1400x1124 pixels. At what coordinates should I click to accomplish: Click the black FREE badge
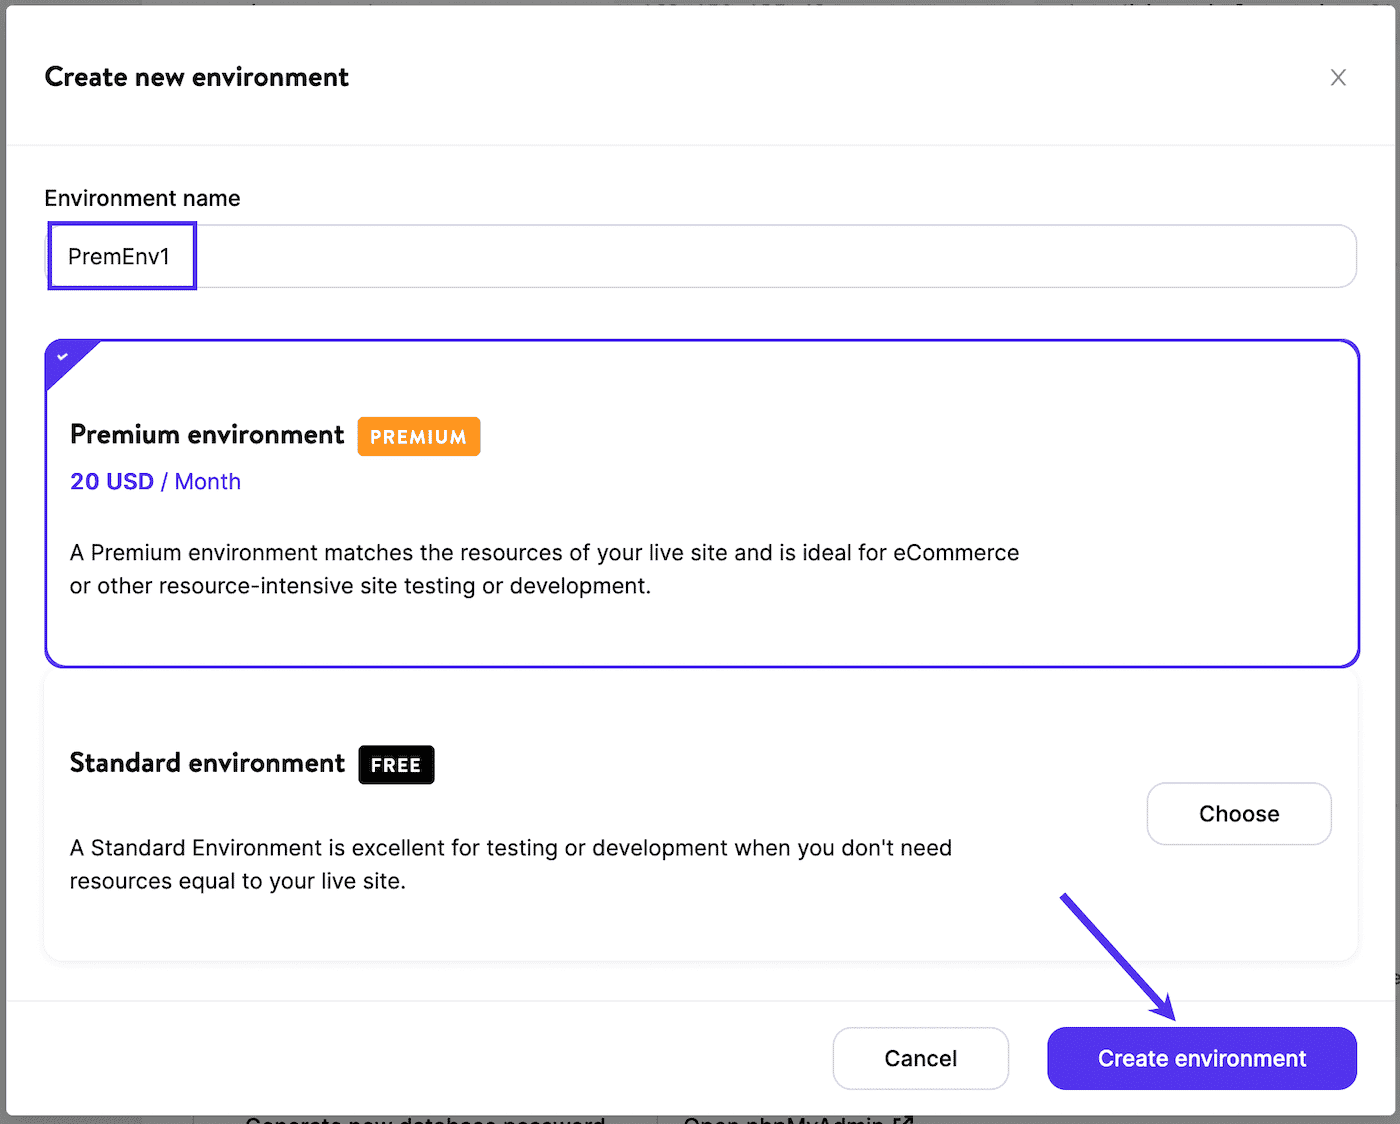tap(396, 765)
